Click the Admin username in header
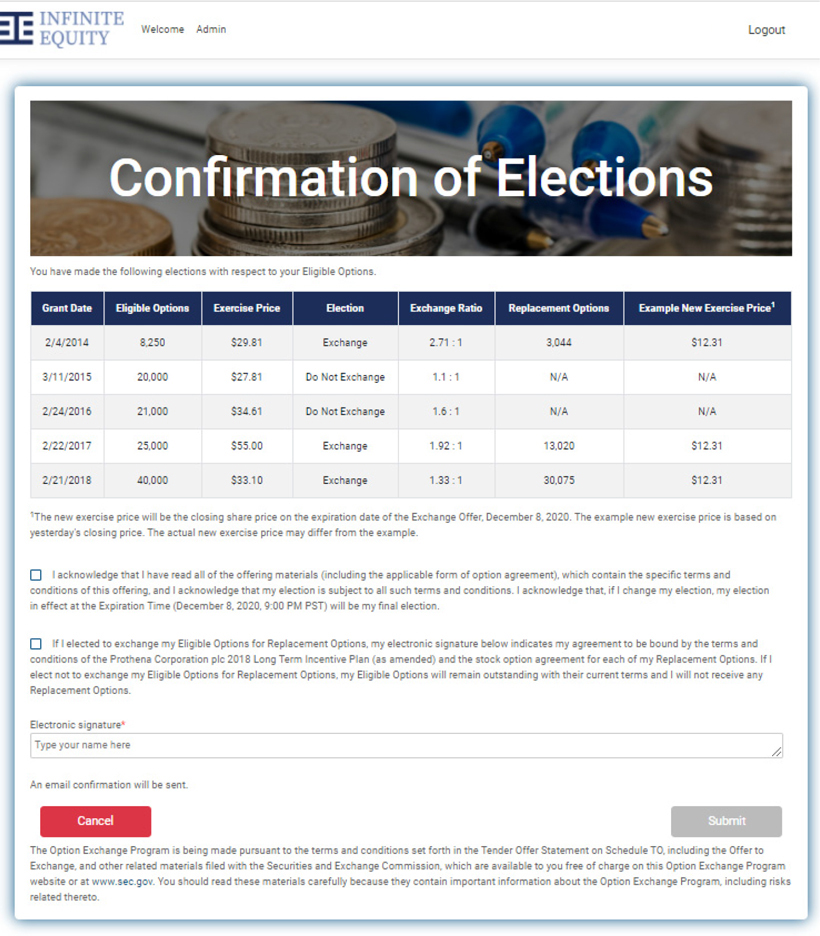Viewport: 820px width, 936px height. click(x=211, y=30)
